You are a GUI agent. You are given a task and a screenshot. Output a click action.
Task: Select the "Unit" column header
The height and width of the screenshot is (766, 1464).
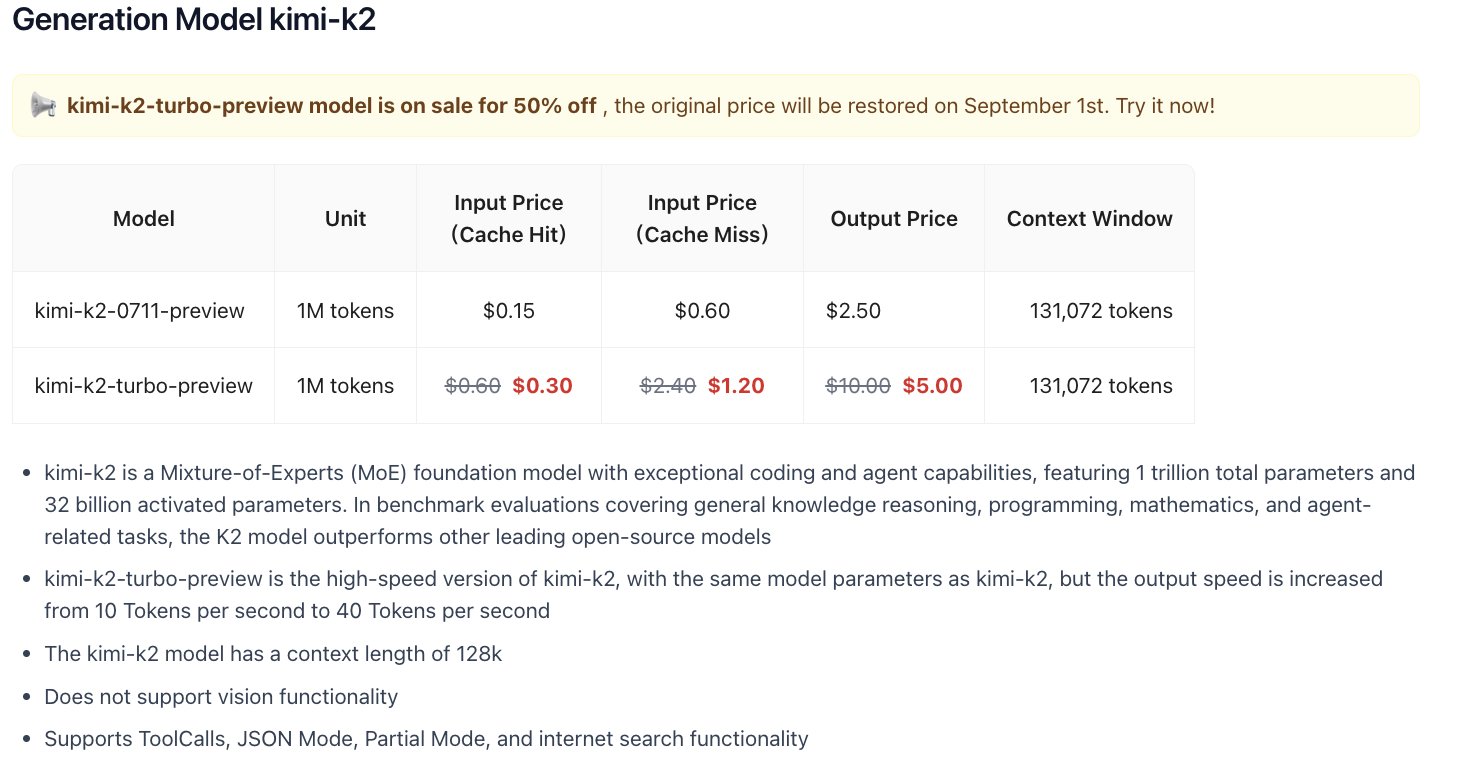tap(346, 219)
